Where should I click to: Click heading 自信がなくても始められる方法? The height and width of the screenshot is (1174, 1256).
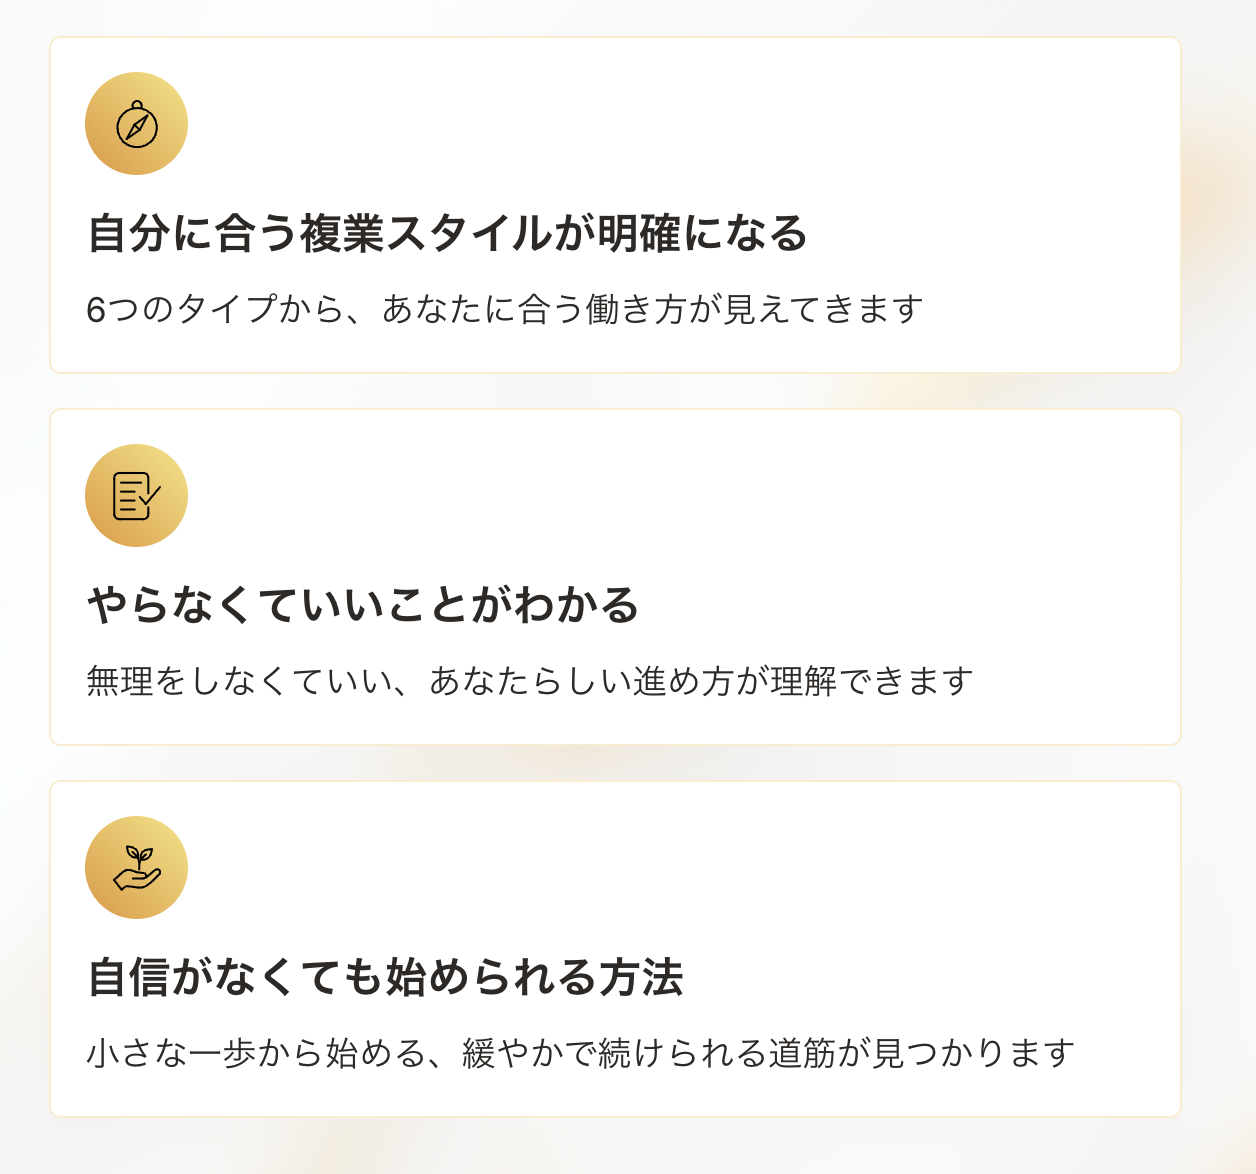click(385, 977)
